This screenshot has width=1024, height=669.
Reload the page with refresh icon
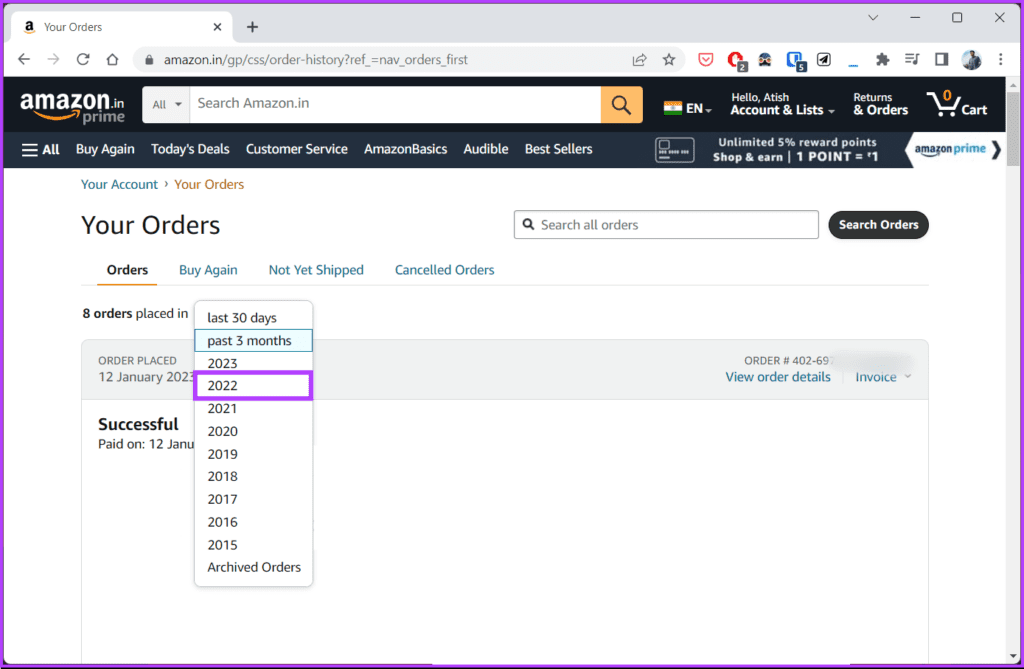(x=83, y=59)
